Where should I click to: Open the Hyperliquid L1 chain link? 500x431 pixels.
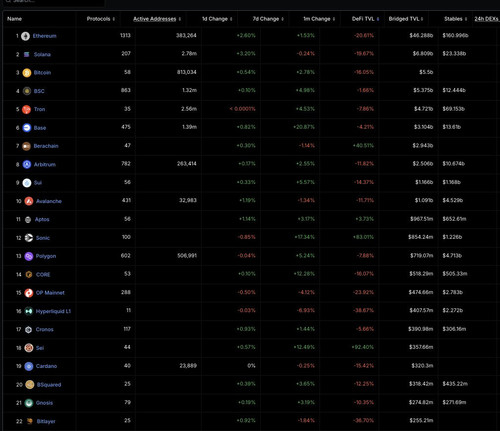click(x=53, y=311)
